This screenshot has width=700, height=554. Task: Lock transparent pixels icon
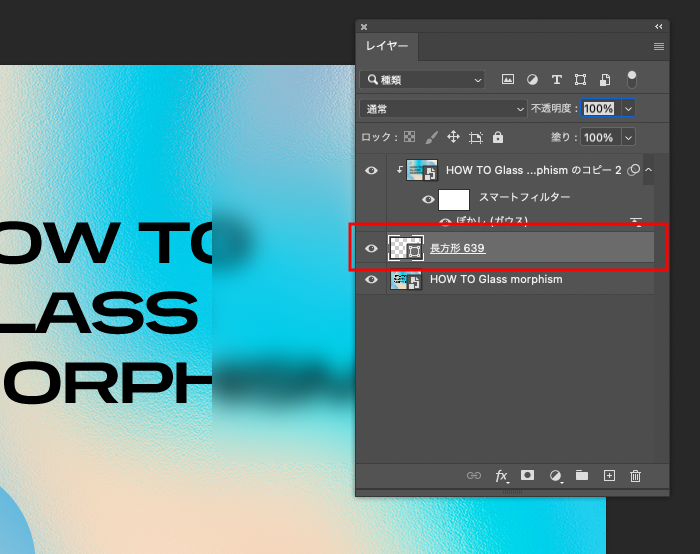click(409, 137)
